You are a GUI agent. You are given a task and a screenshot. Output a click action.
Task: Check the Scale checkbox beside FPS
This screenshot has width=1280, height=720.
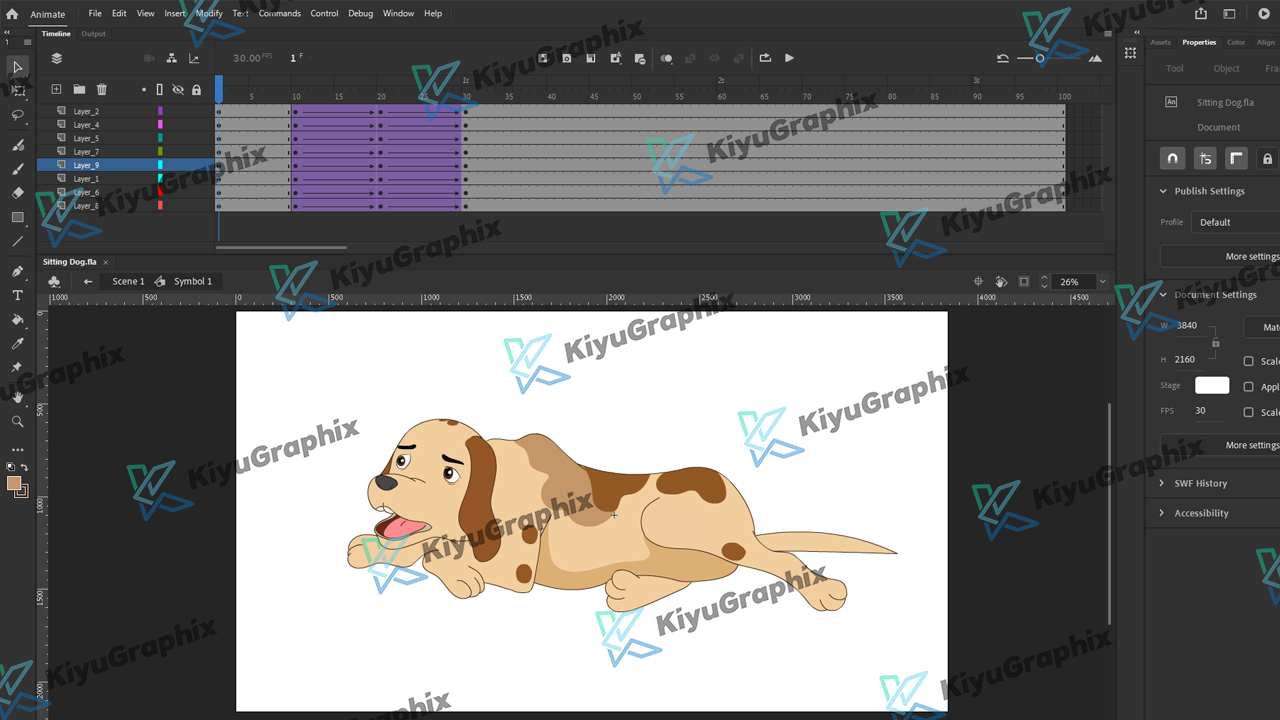coord(1248,412)
